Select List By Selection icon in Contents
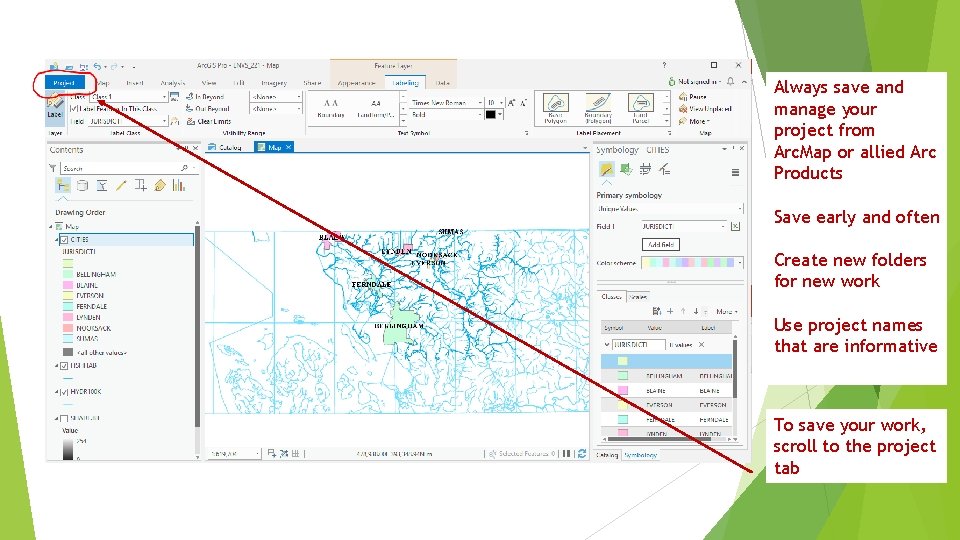The width and height of the screenshot is (960, 540). (102, 186)
